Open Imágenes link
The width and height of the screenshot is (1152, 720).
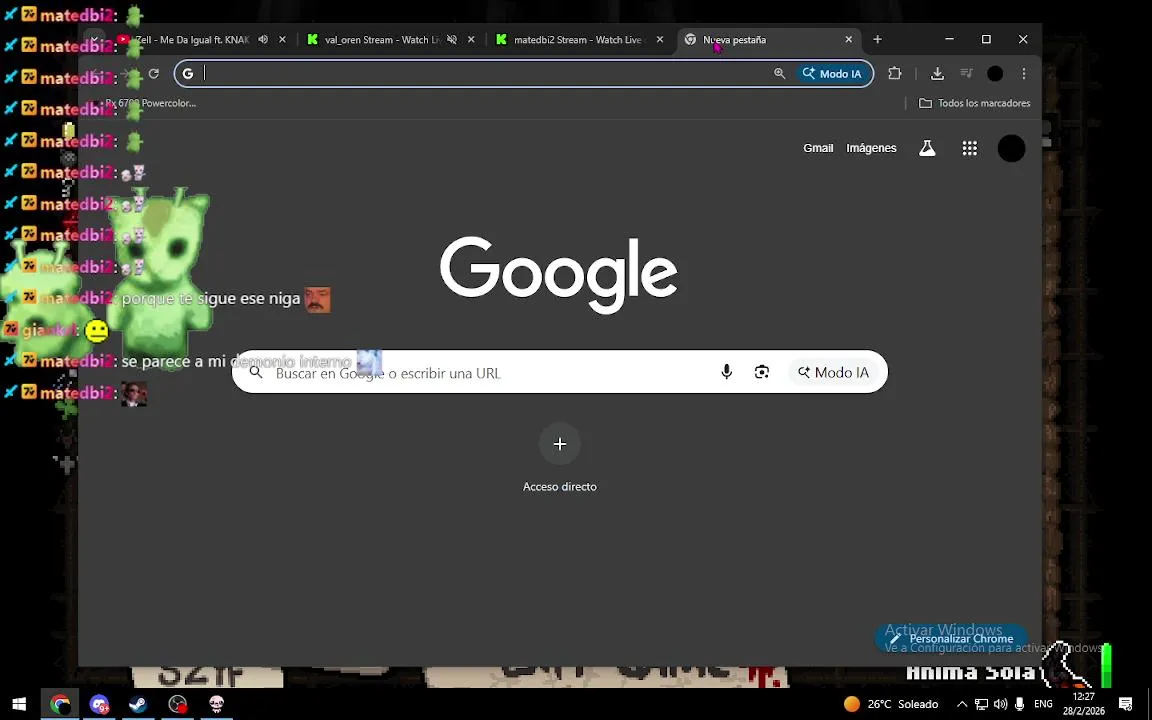[x=871, y=148]
